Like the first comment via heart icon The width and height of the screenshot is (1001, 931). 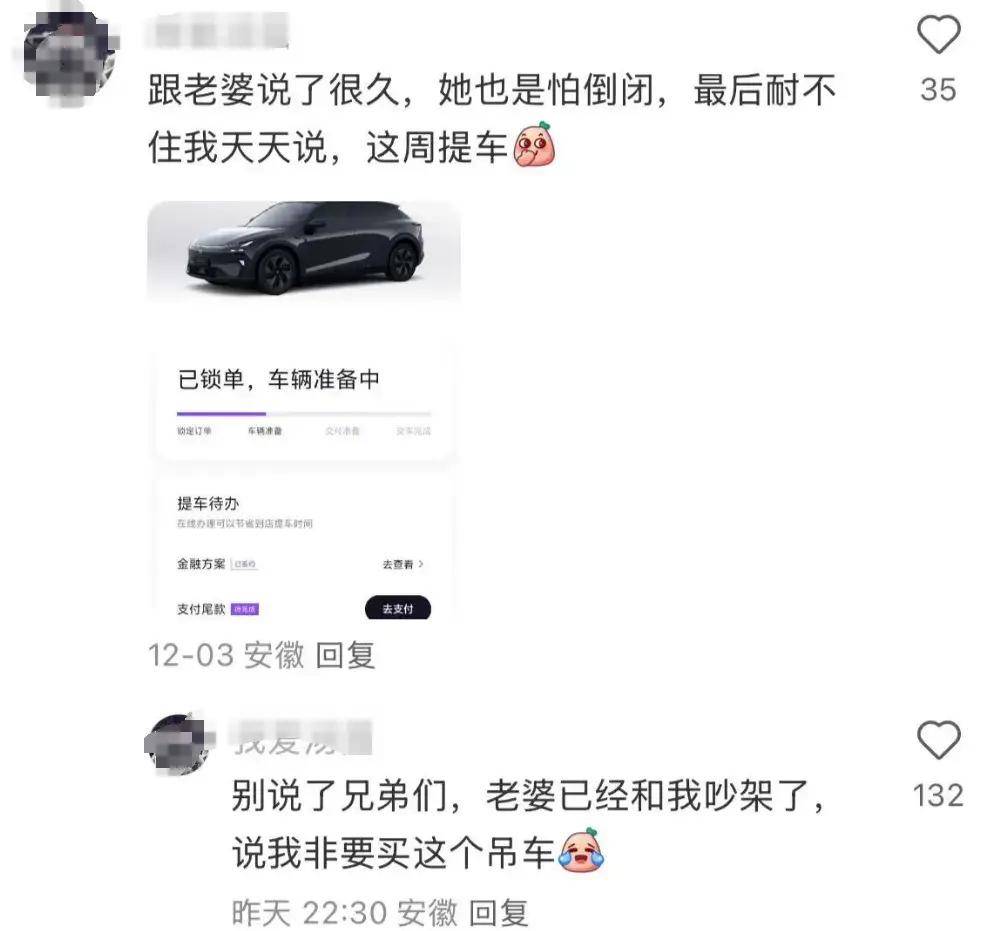[938, 35]
